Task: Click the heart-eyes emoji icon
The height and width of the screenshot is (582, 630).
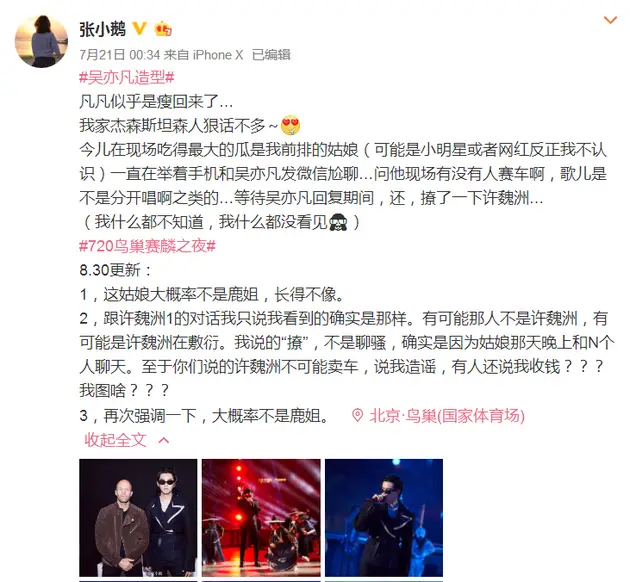Action: tap(290, 125)
